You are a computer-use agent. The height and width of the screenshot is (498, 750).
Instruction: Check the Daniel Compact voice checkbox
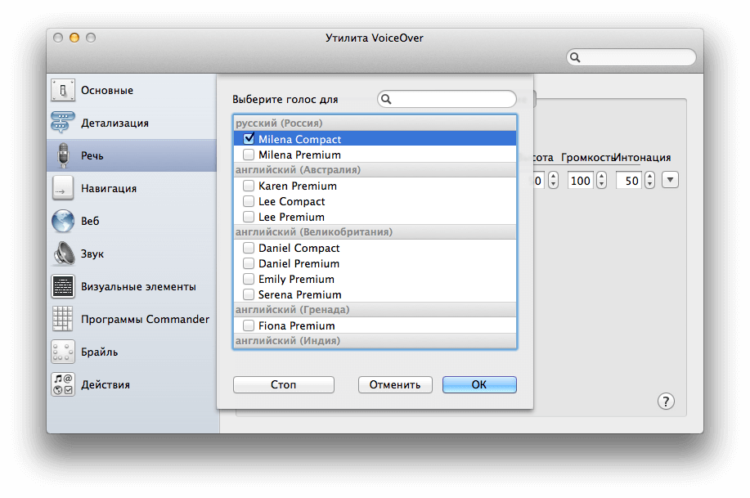248,247
